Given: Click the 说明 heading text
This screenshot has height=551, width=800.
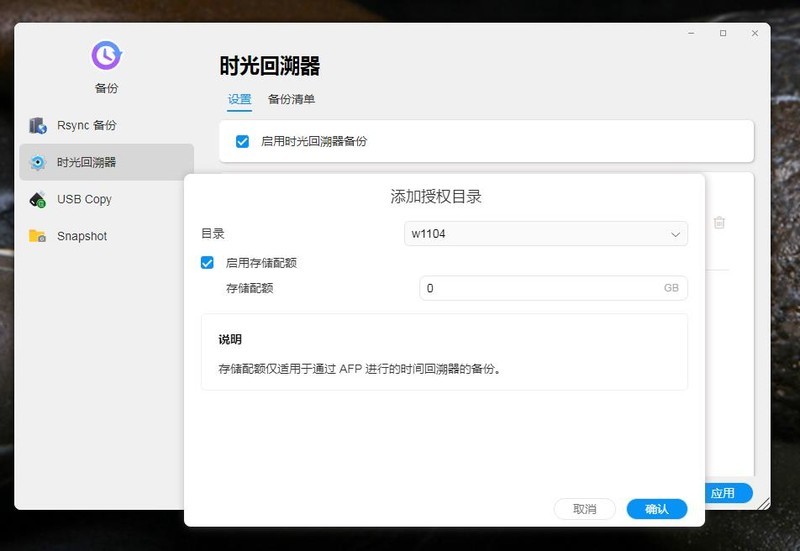Looking at the screenshot, I should tap(230, 339).
